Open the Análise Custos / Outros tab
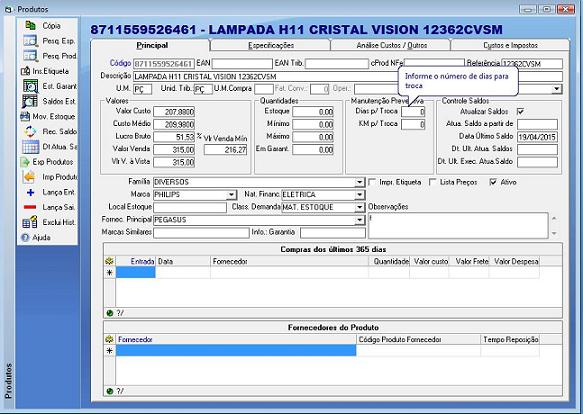 coord(391,45)
